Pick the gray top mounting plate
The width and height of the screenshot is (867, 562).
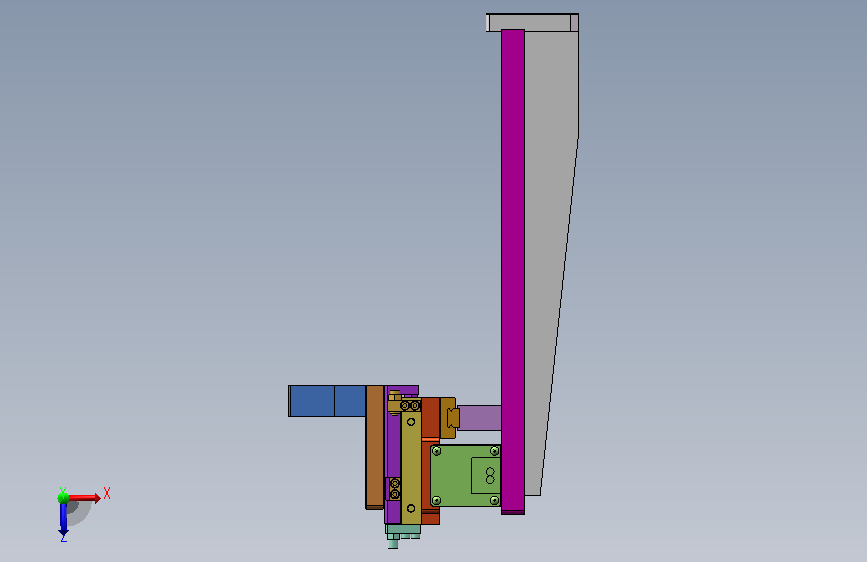tap(532, 23)
